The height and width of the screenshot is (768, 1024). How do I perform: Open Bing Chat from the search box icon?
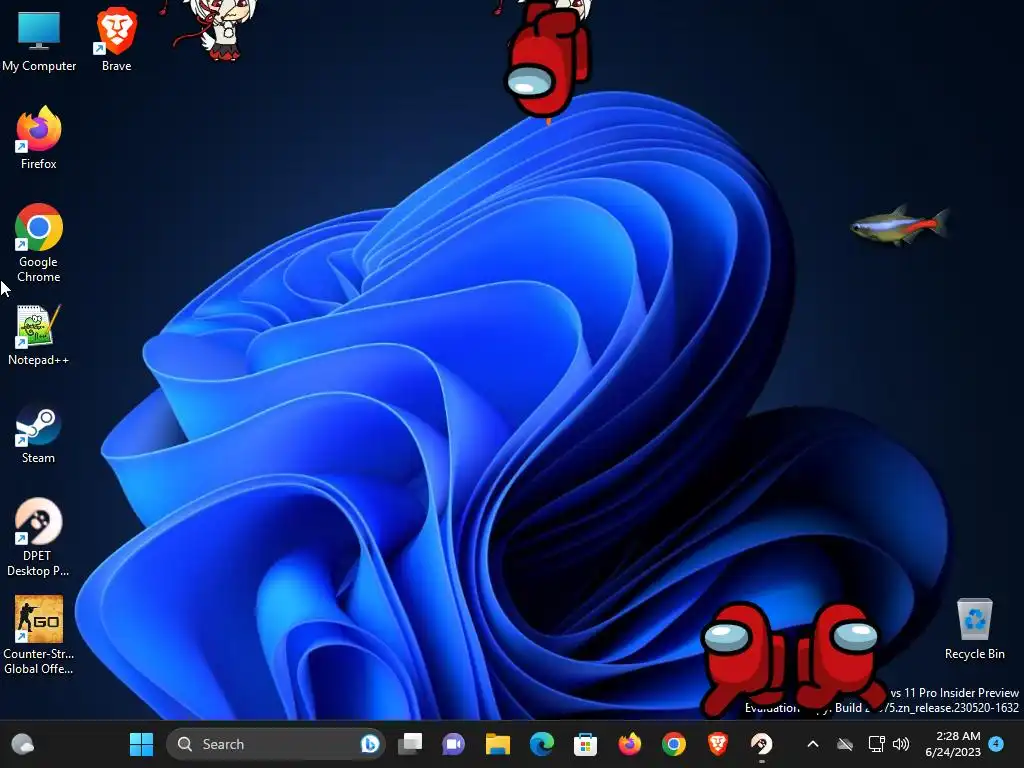pyautogui.click(x=370, y=744)
